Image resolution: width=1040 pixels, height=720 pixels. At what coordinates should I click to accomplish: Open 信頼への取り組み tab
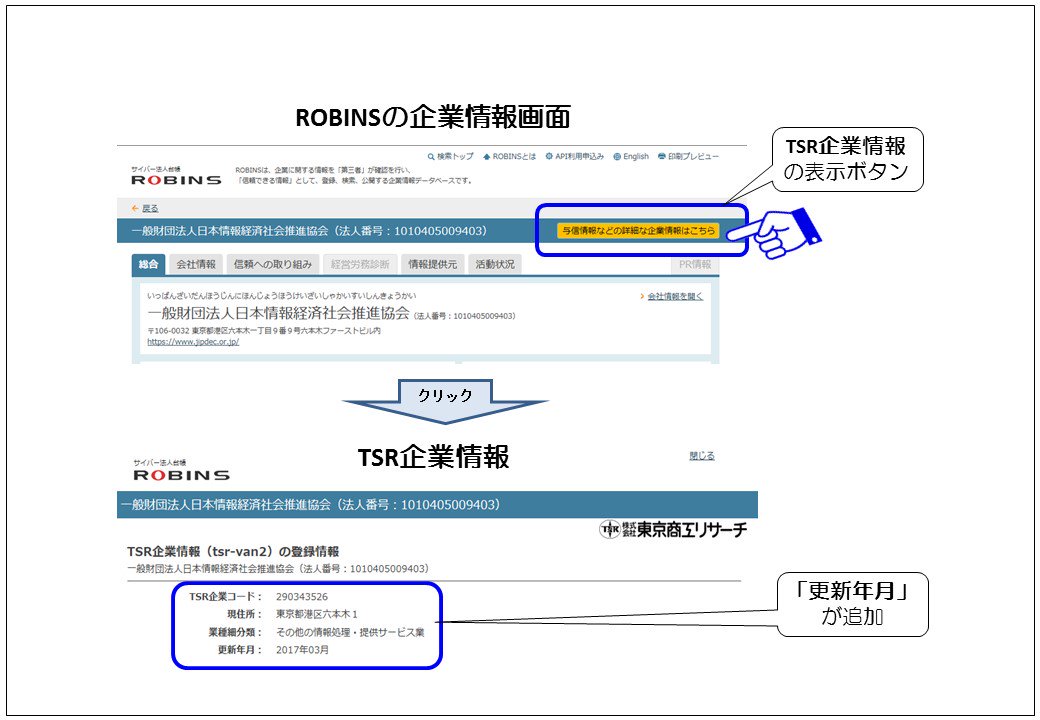tap(273, 264)
